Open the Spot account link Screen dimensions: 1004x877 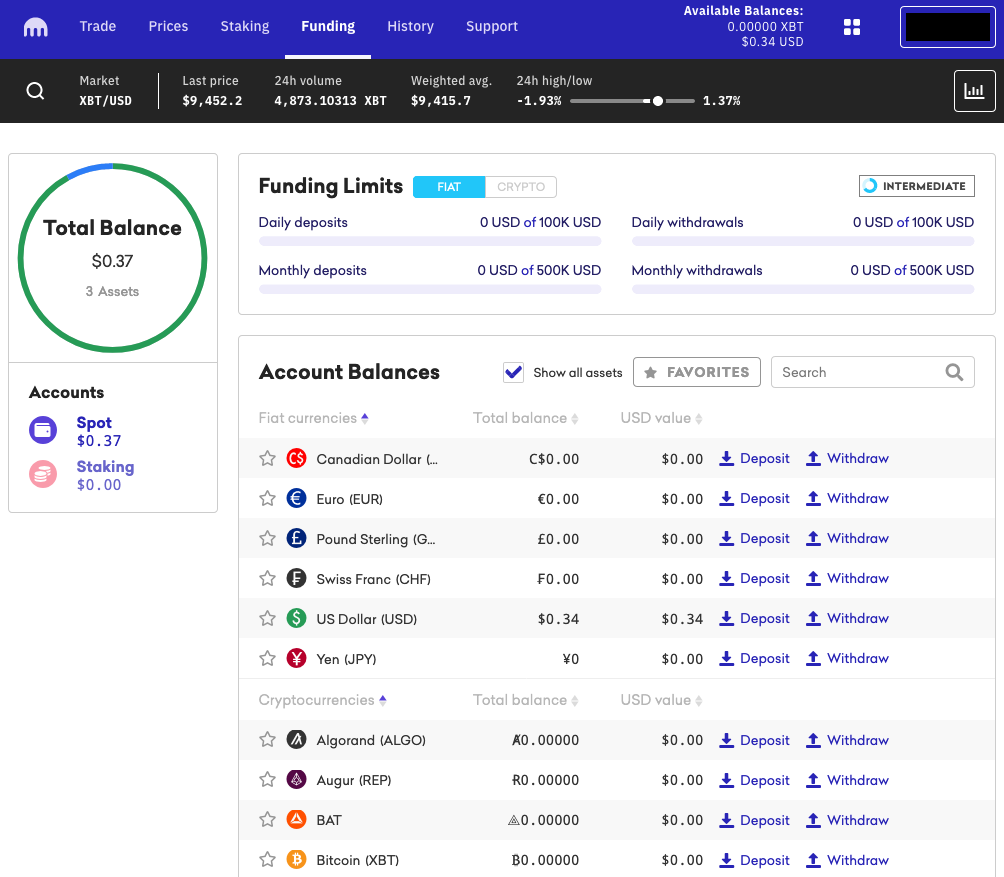[94, 422]
